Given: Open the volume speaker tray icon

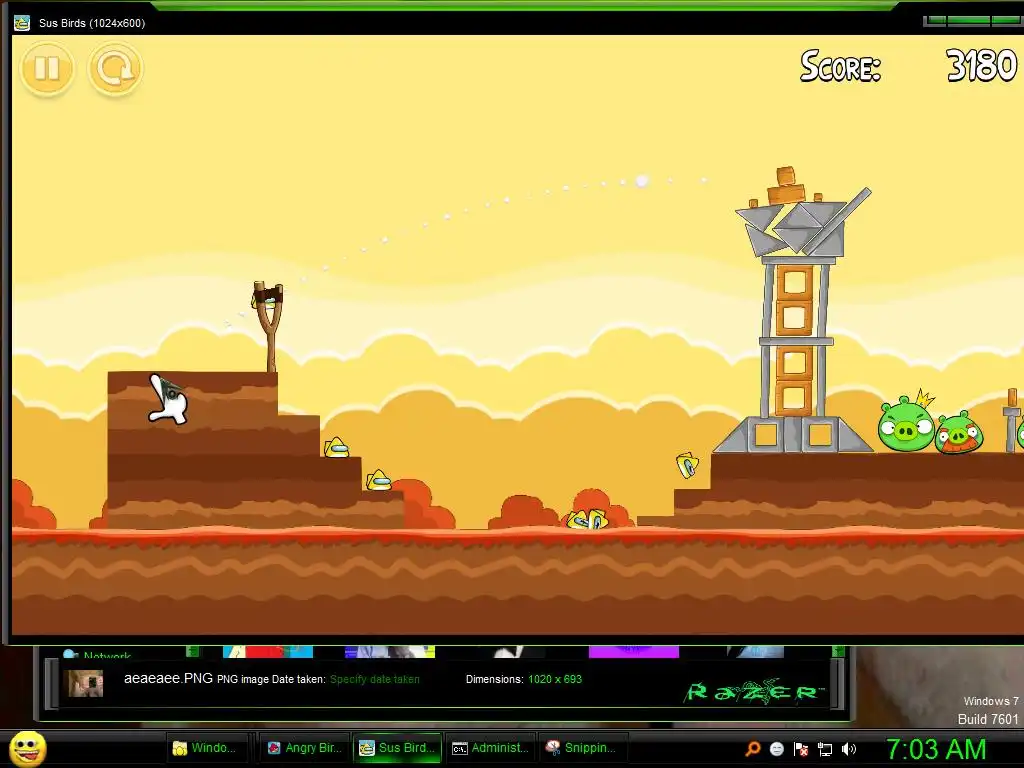Looking at the screenshot, I should pos(848,749).
